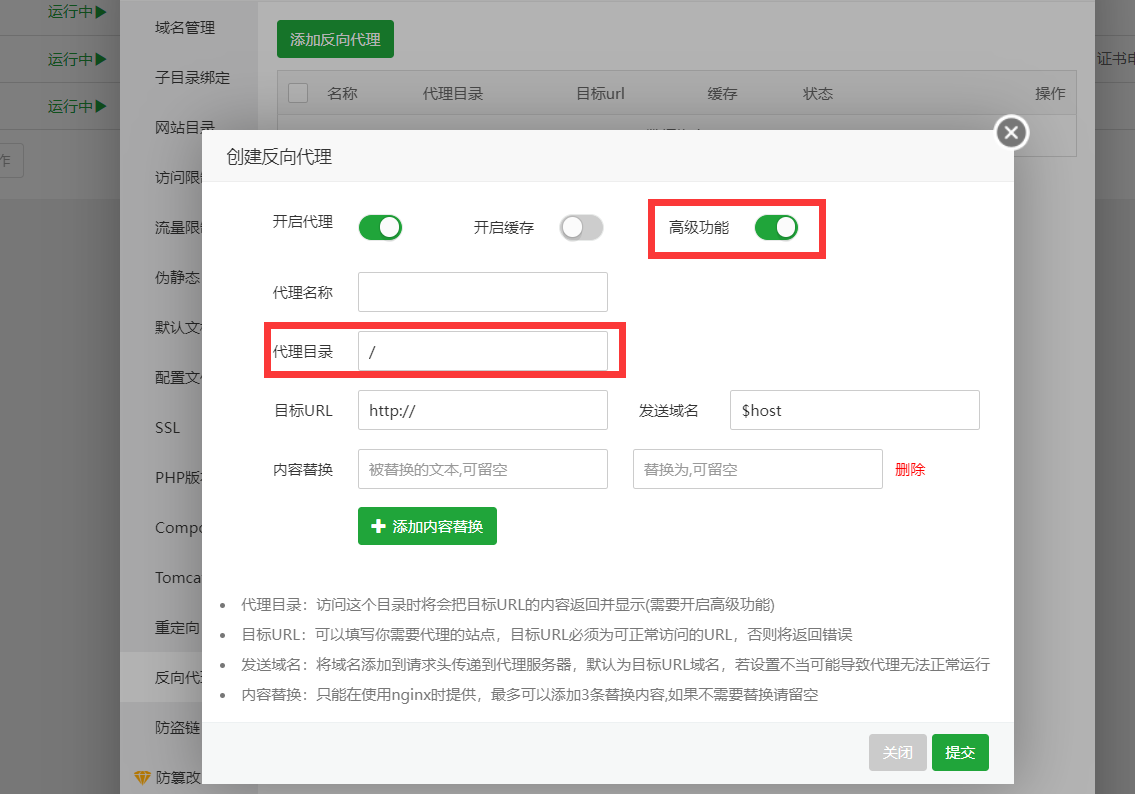1135x794 pixels.
Task: Select 子目录绑定 menu item
Action: click(192, 77)
